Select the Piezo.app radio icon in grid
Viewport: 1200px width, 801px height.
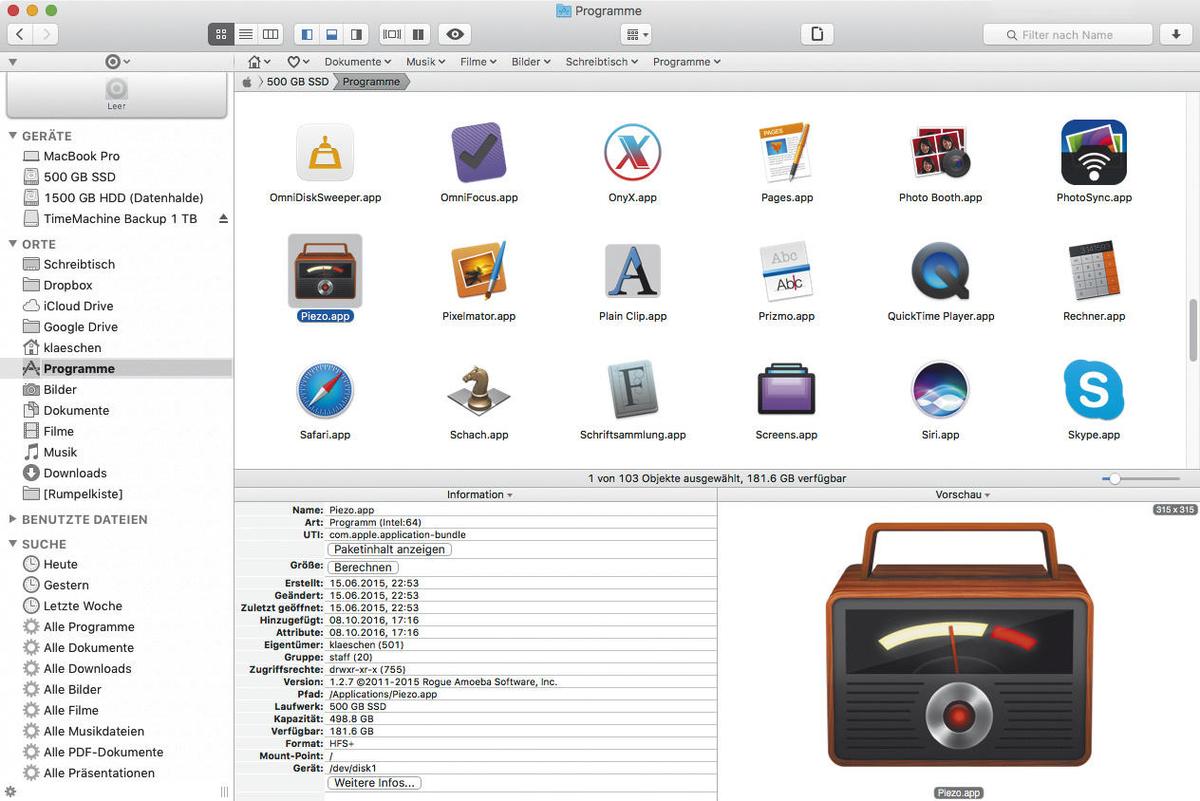[325, 271]
